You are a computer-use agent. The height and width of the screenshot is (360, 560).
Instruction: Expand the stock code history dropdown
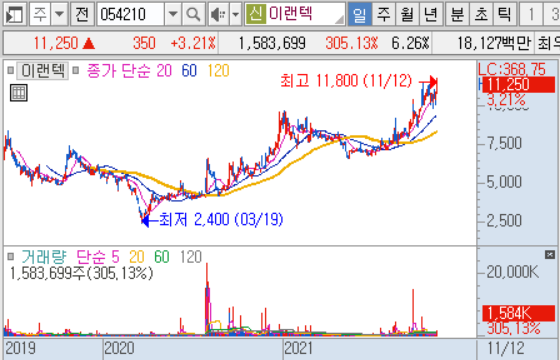(x=173, y=14)
